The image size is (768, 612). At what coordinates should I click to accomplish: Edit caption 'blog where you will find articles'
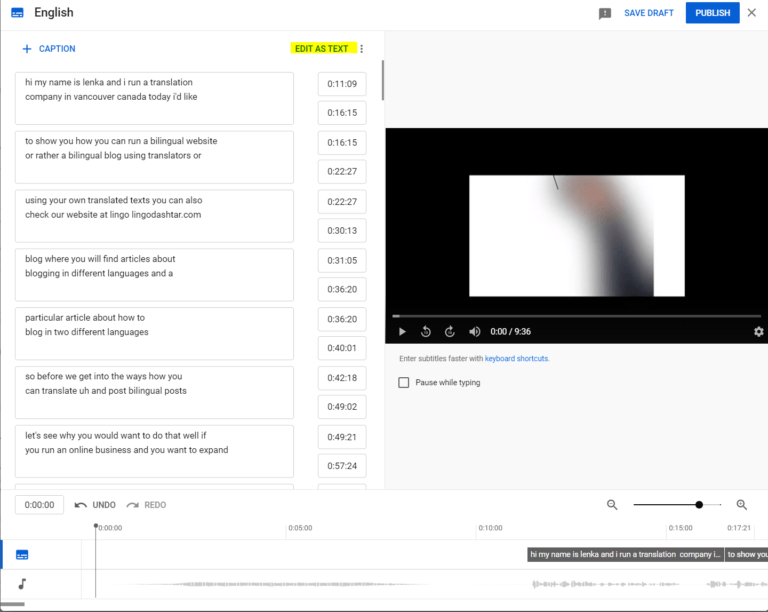pyautogui.click(x=154, y=275)
